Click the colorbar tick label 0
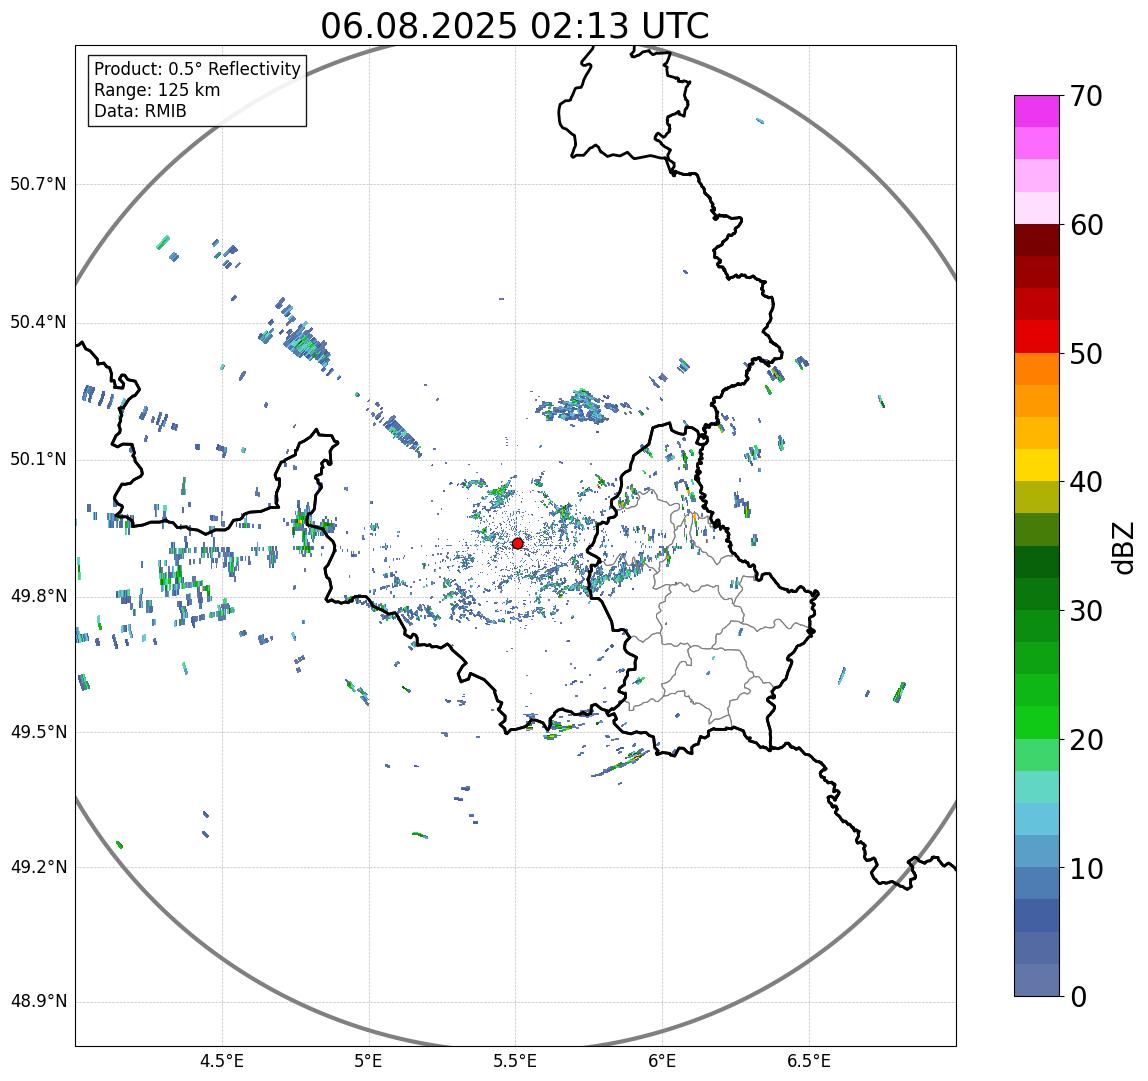 (x=1078, y=997)
